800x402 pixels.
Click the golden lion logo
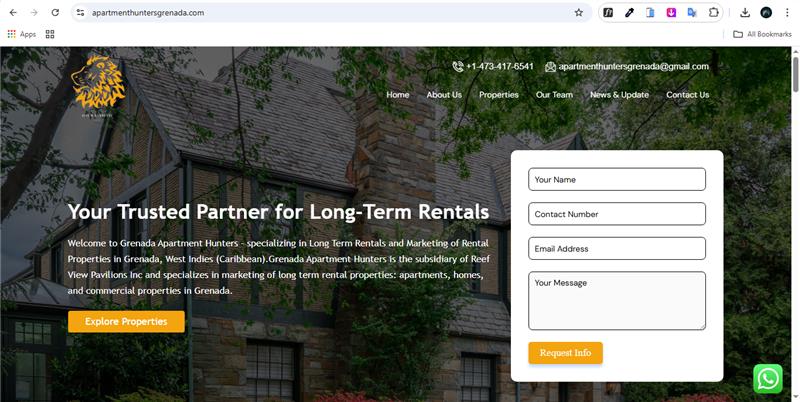point(98,83)
